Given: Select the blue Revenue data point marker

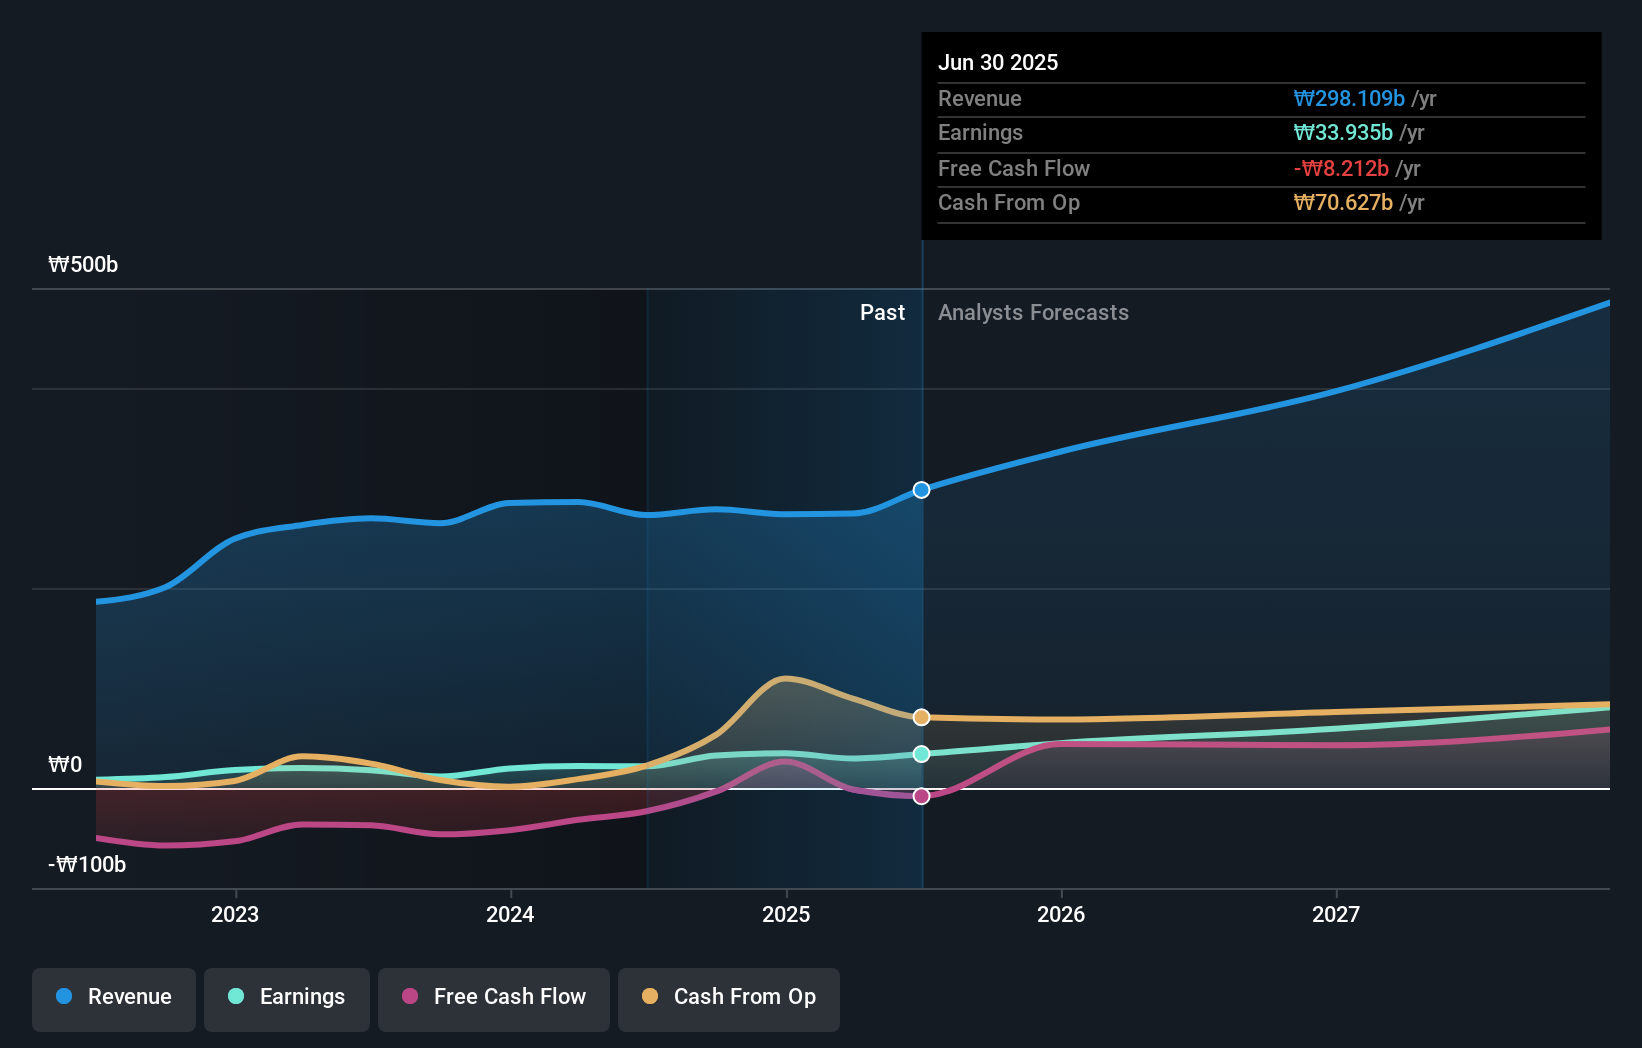Looking at the screenshot, I should coord(921,490).
